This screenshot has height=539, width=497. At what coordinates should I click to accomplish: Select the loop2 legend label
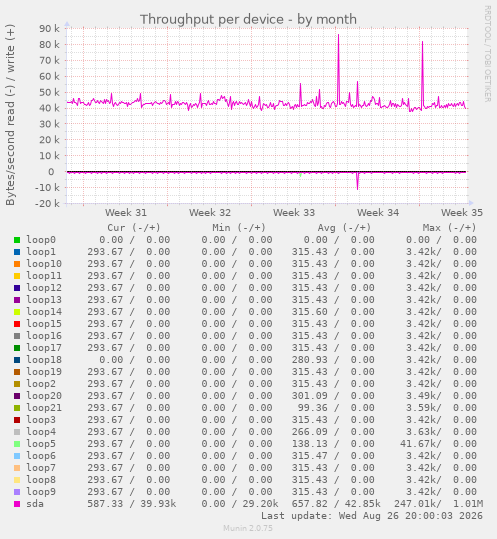pos(41,384)
